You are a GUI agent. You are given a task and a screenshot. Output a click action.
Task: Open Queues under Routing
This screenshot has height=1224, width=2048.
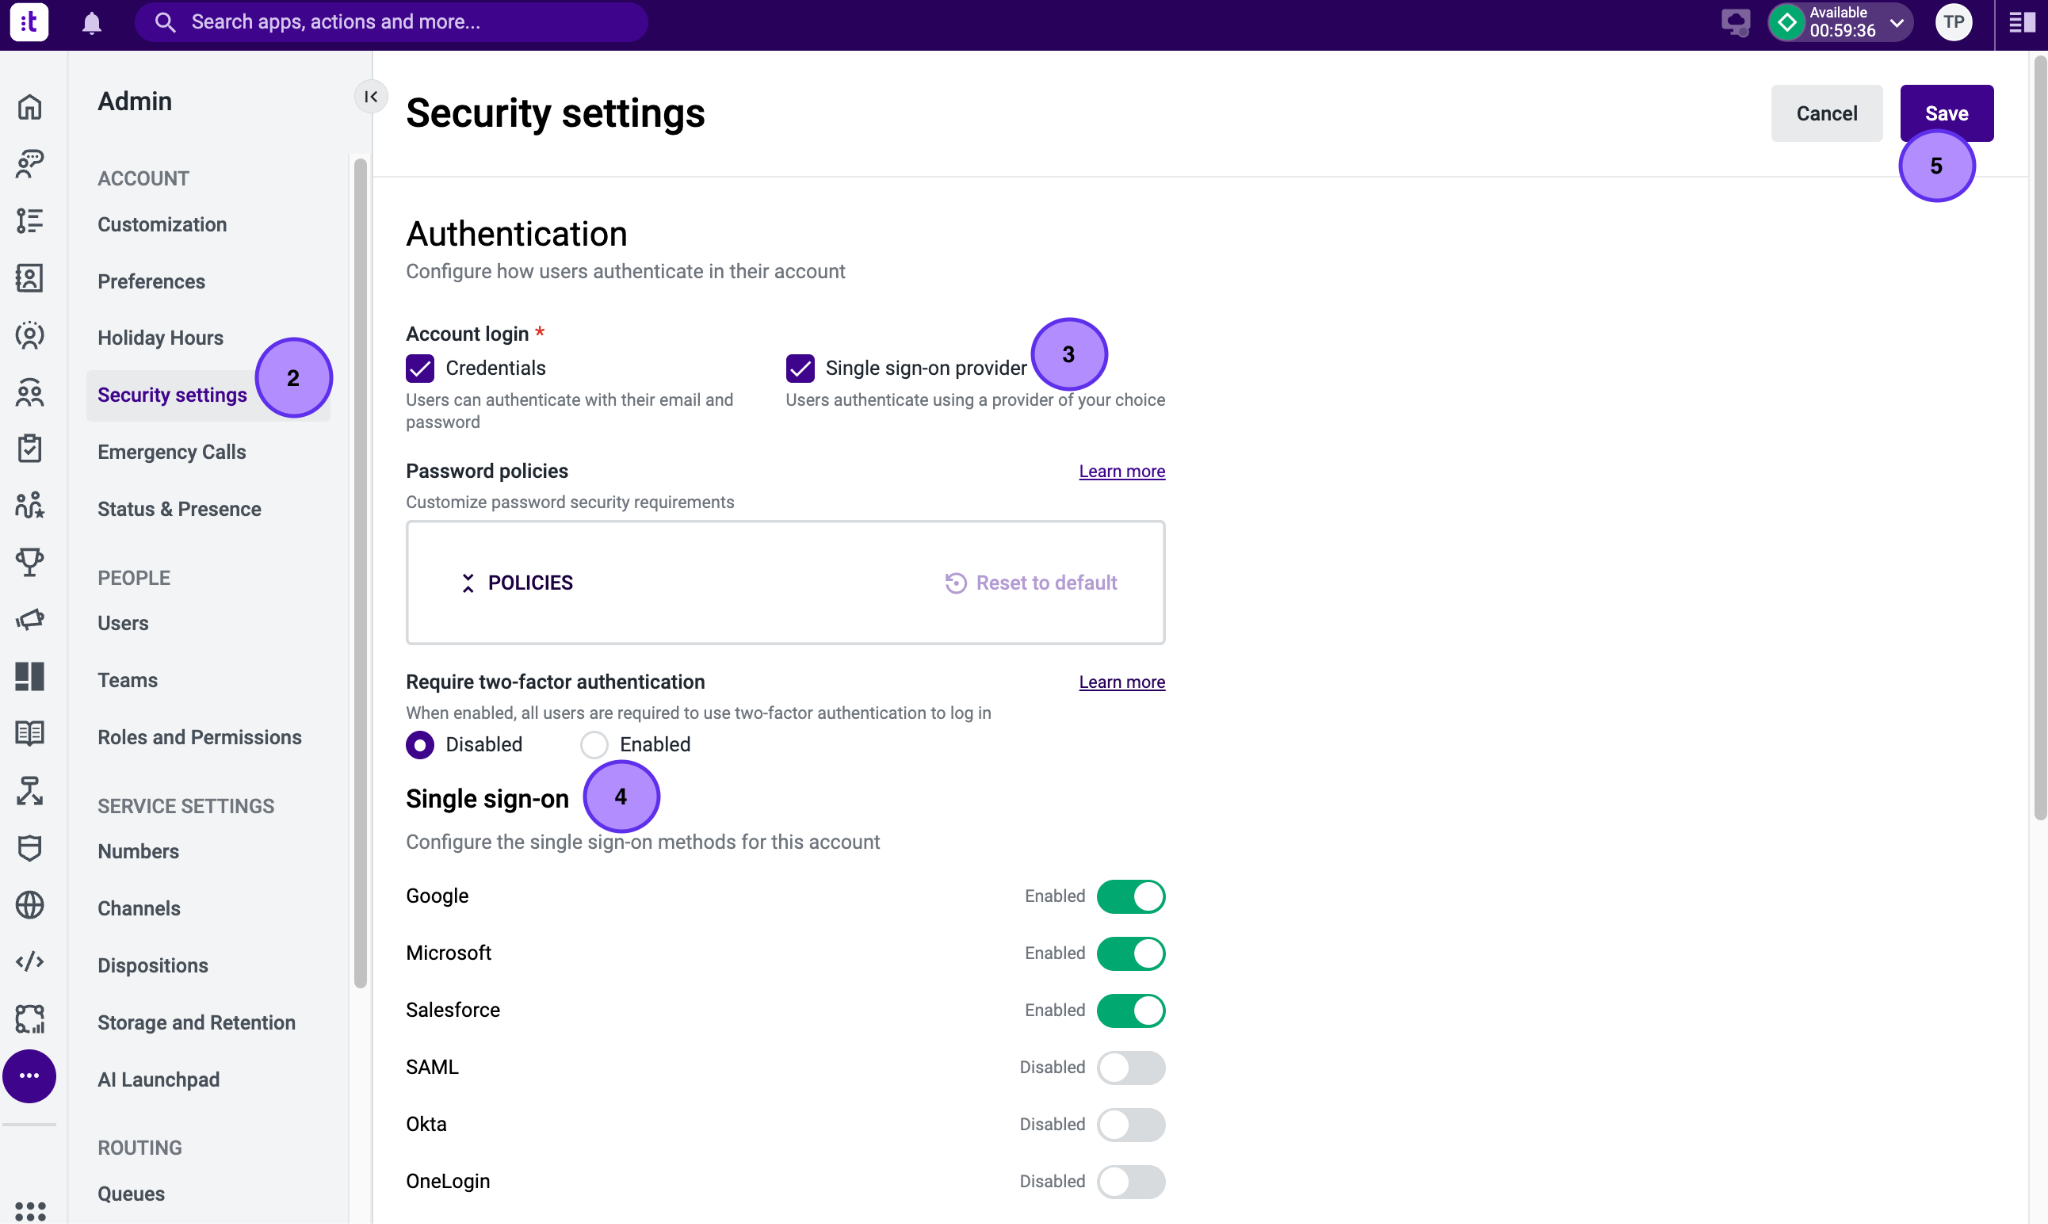tap(131, 1193)
